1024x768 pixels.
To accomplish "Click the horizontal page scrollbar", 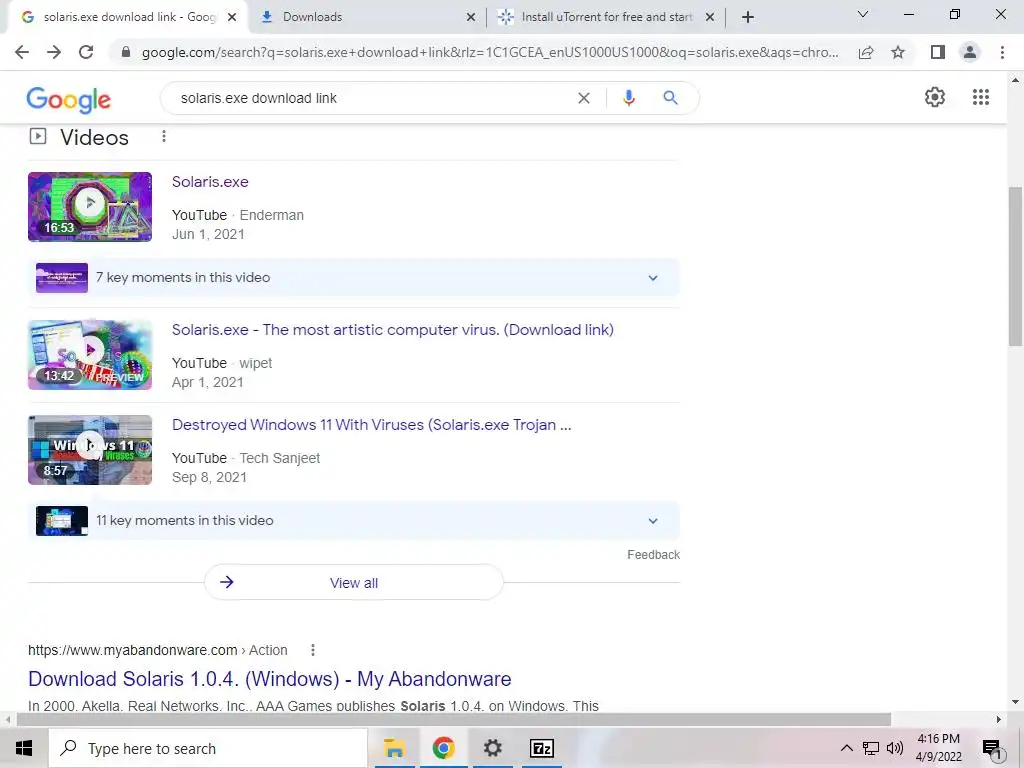I will click(454, 720).
